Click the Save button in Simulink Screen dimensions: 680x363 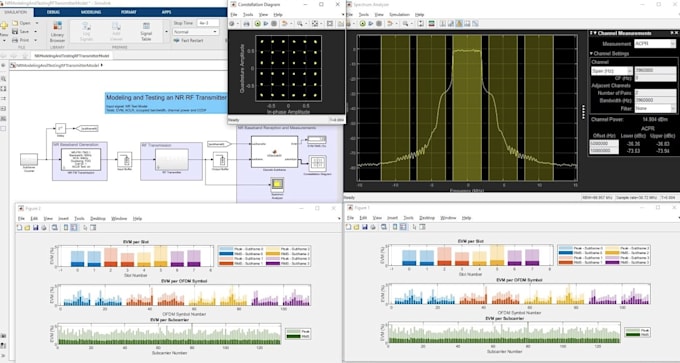point(21,32)
